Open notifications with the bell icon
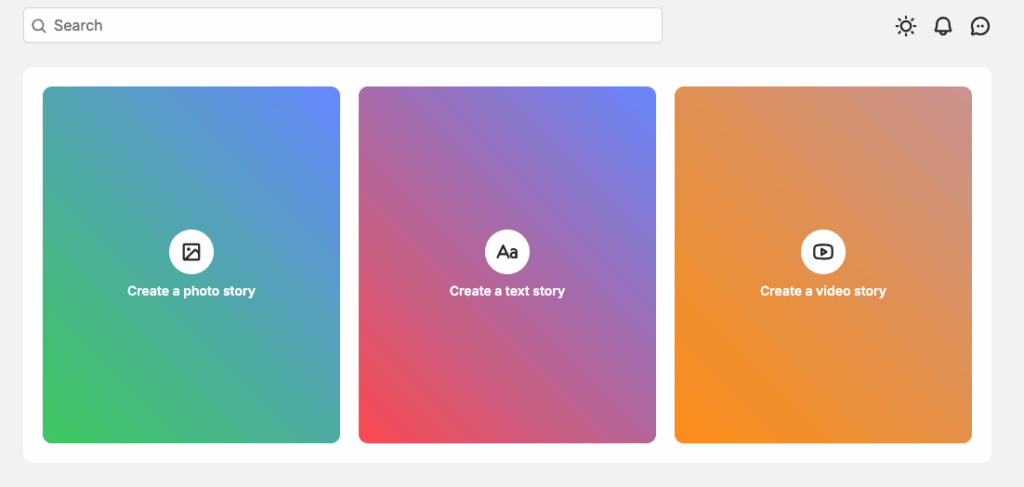The image size is (1024, 487). click(x=943, y=26)
